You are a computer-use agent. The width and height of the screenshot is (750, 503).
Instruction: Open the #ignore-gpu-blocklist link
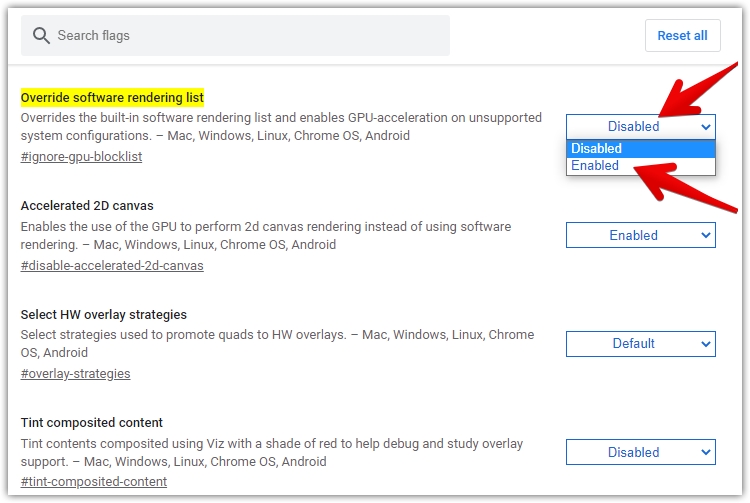tap(81, 157)
